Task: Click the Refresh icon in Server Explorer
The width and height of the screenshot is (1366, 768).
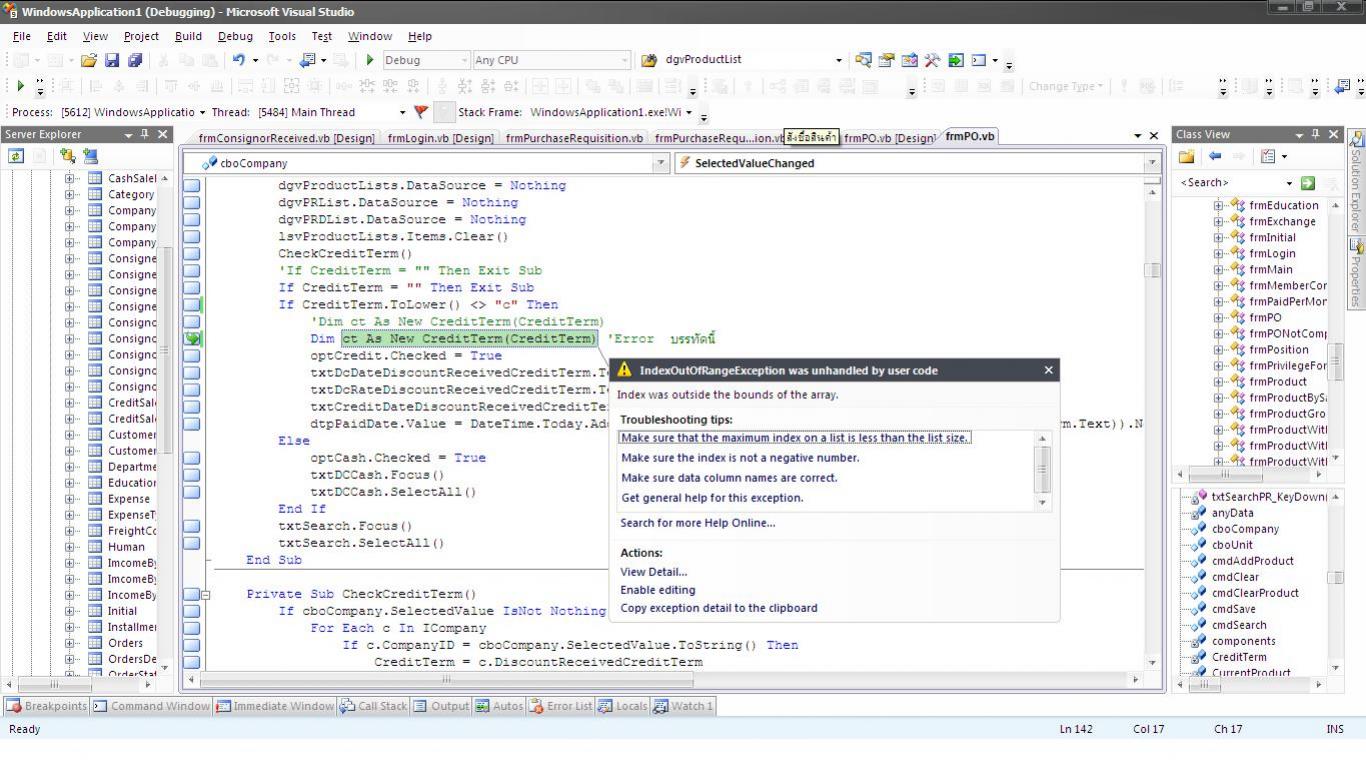Action: click(16, 156)
